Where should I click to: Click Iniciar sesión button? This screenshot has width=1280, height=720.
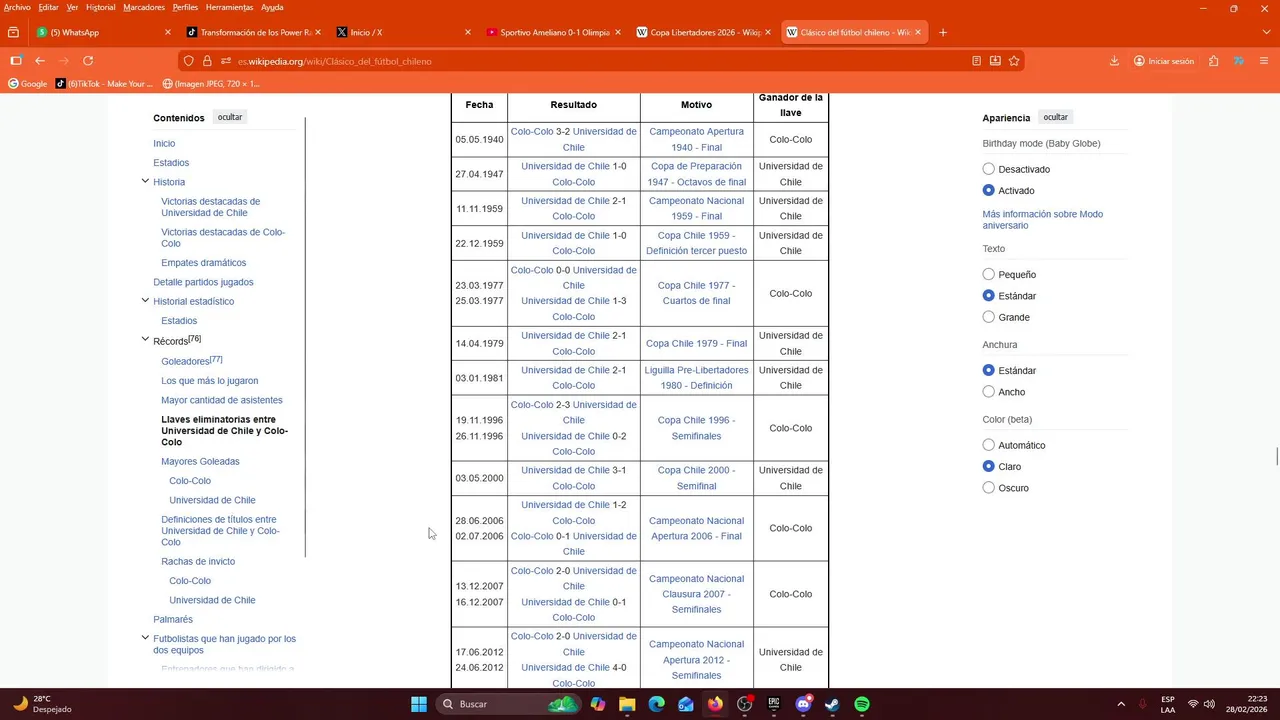pyautogui.click(x=1164, y=61)
